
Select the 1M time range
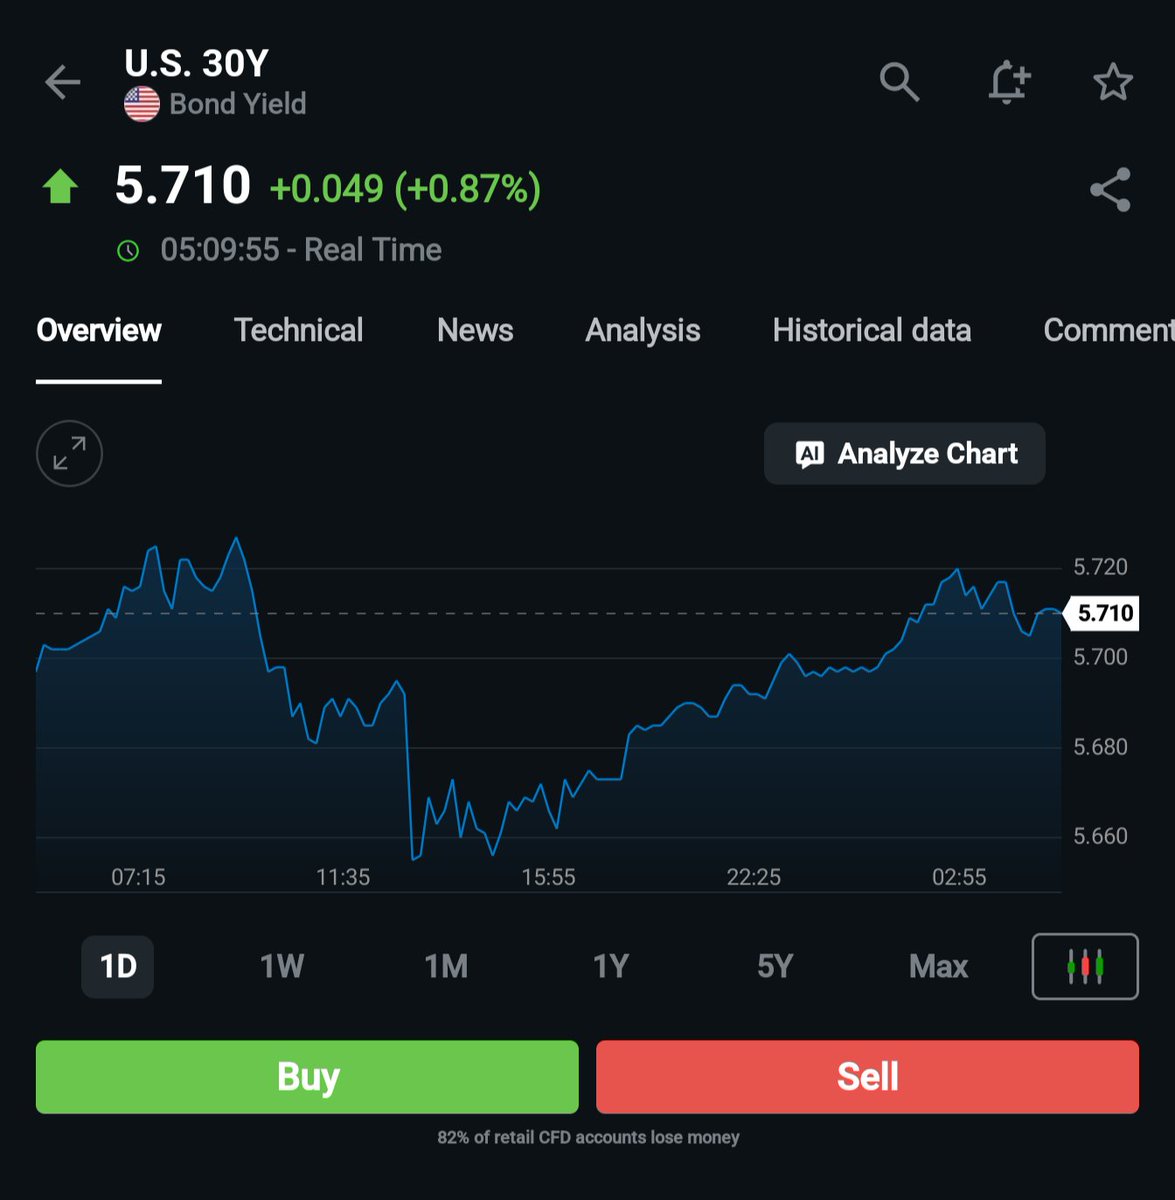(446, 967)
